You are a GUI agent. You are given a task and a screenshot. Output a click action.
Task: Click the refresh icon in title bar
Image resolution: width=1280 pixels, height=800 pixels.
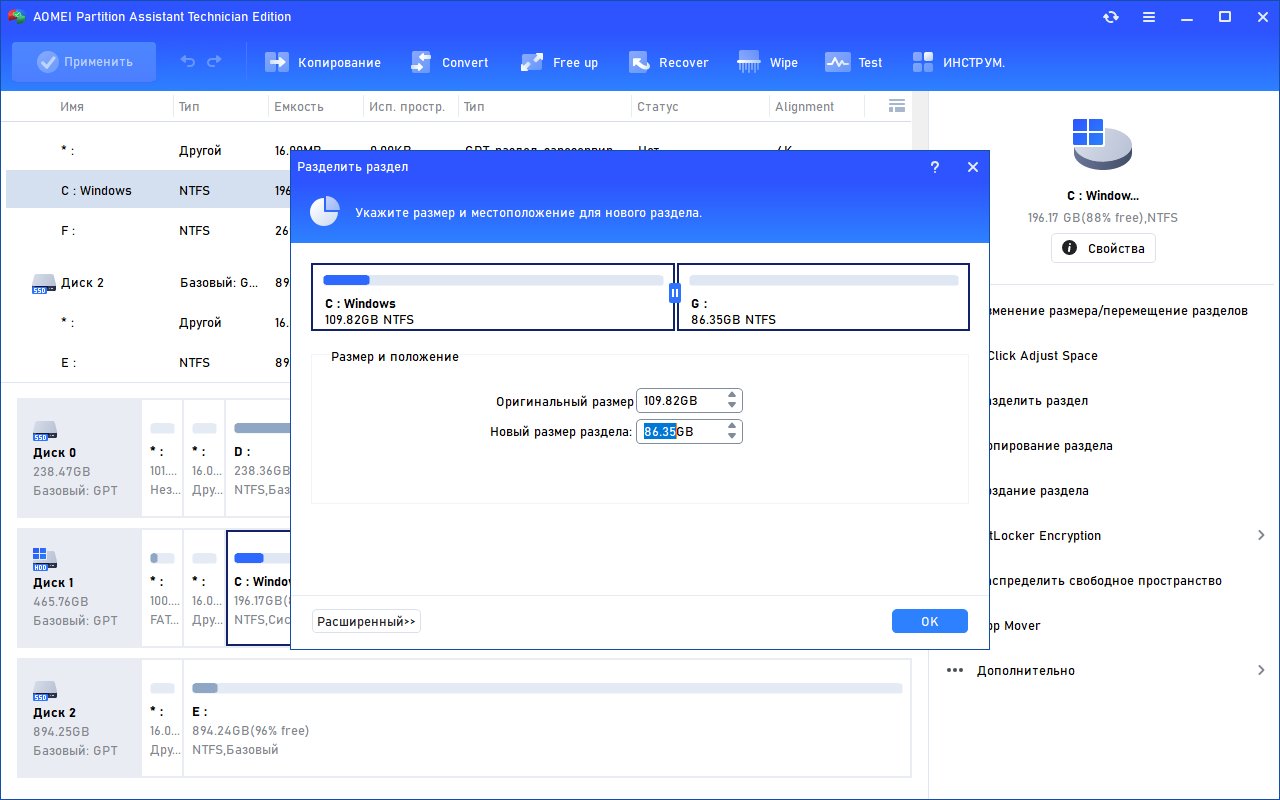[1111, 17]
